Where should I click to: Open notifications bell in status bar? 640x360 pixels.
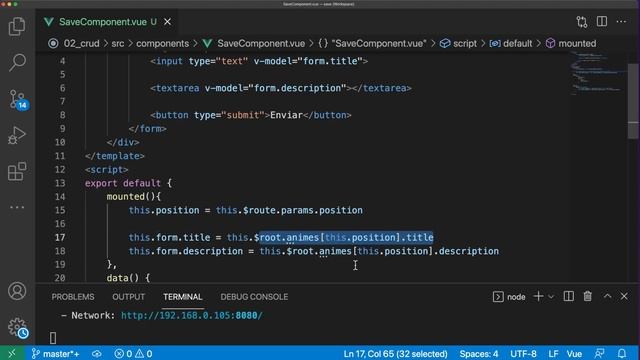point(622,353)
